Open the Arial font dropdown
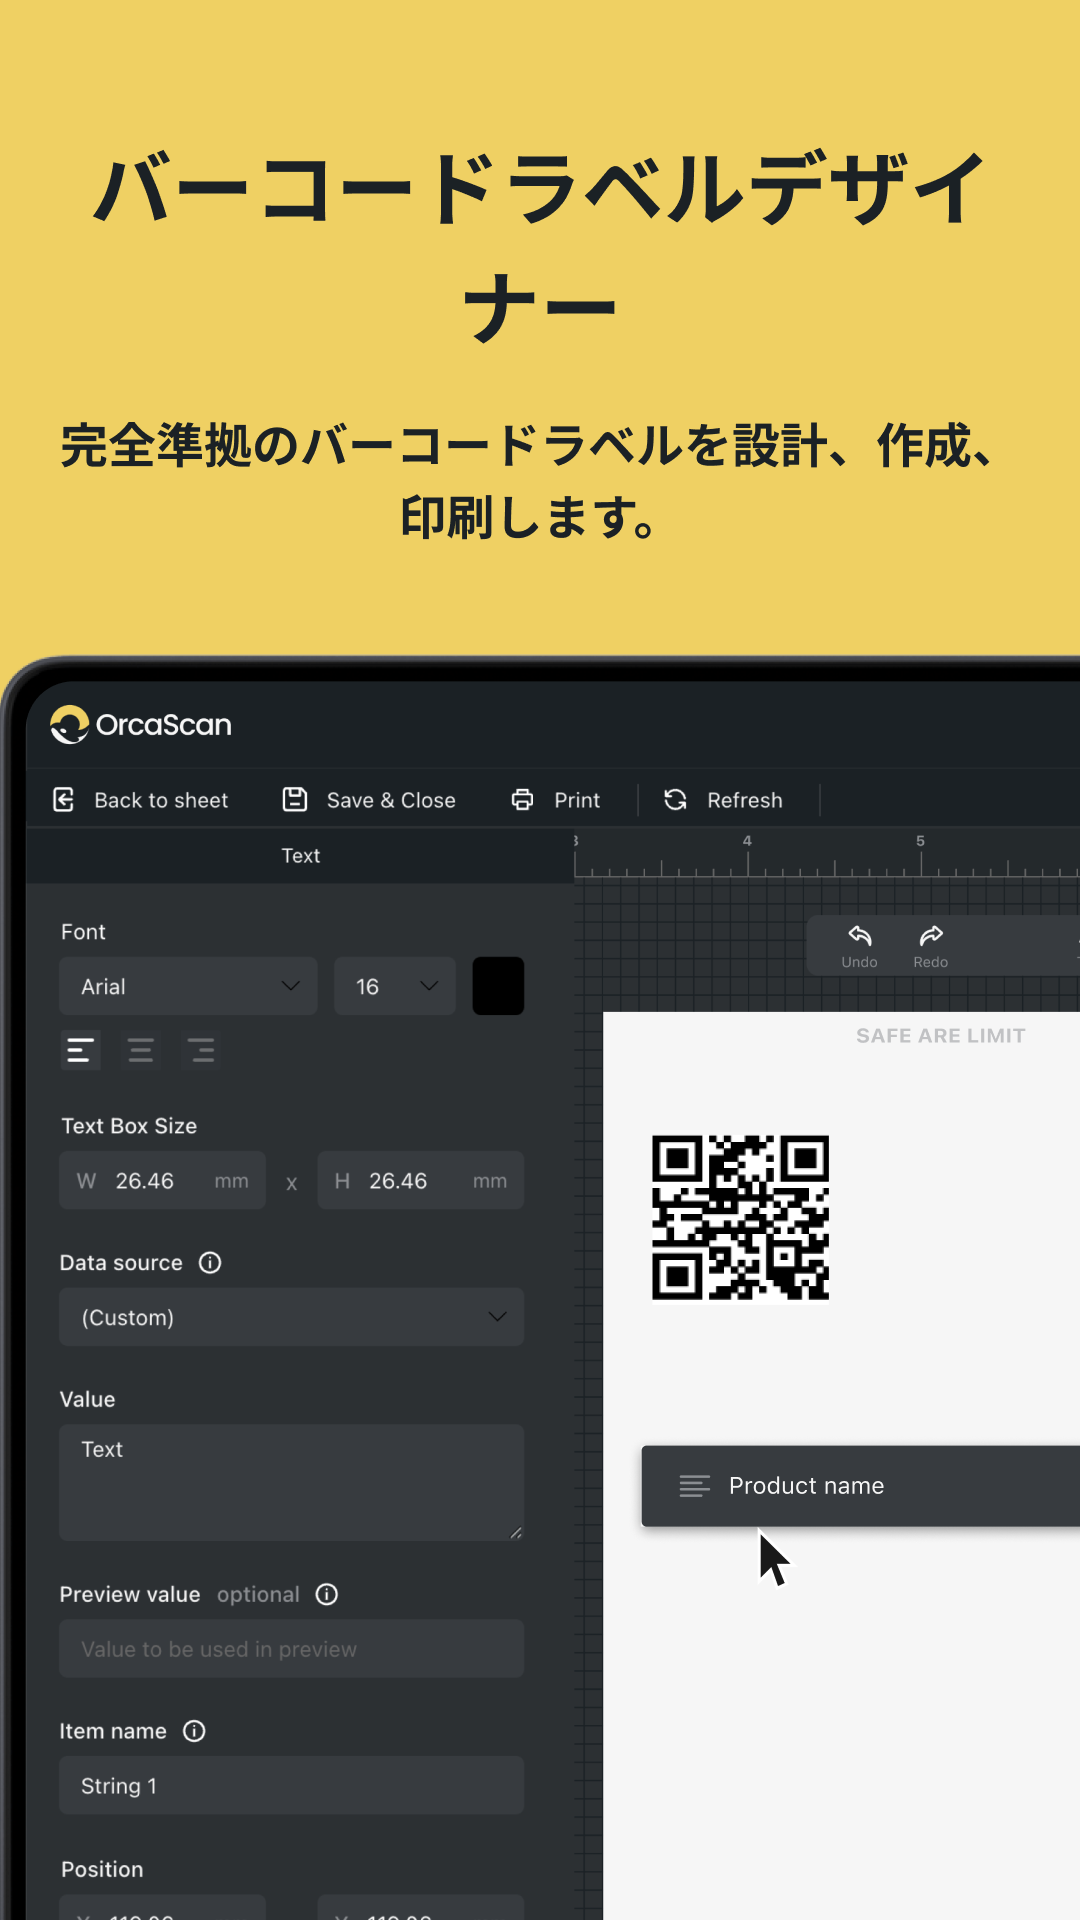The width and height of the screenshot is (1080, 1920). [189, 986]
